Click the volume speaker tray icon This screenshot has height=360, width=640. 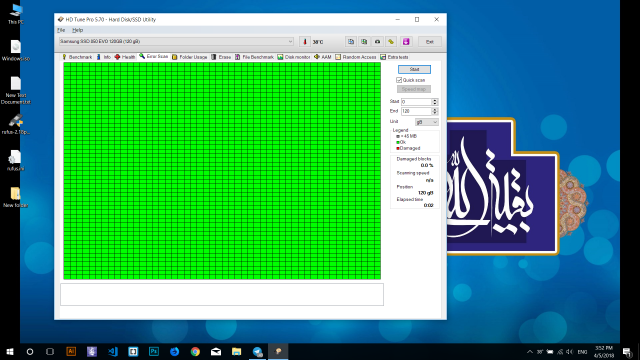click(570, 352)
